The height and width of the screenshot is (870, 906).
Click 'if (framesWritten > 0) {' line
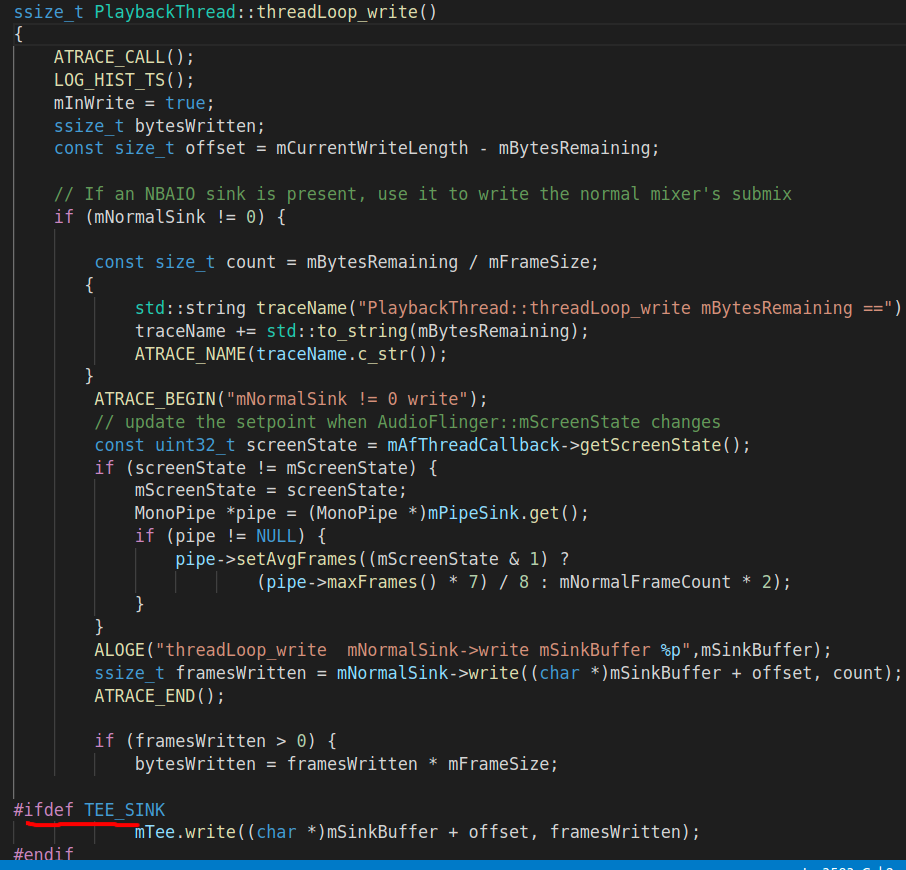tap(215, 741)
